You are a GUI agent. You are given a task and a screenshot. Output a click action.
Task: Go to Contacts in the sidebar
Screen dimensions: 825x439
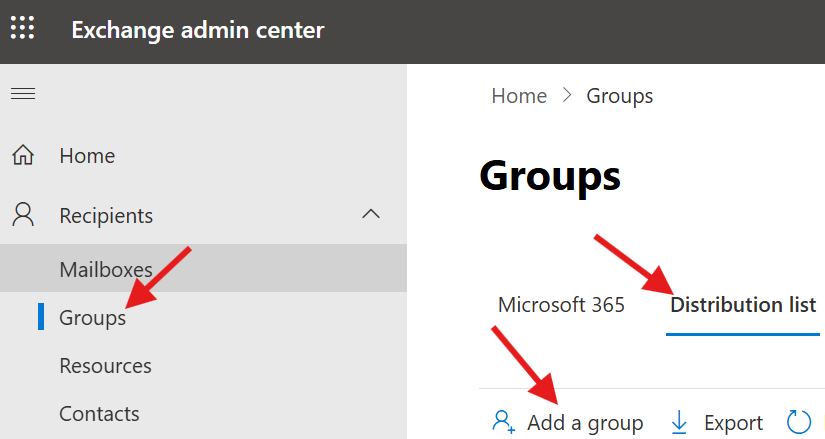(x=99, y=414)
